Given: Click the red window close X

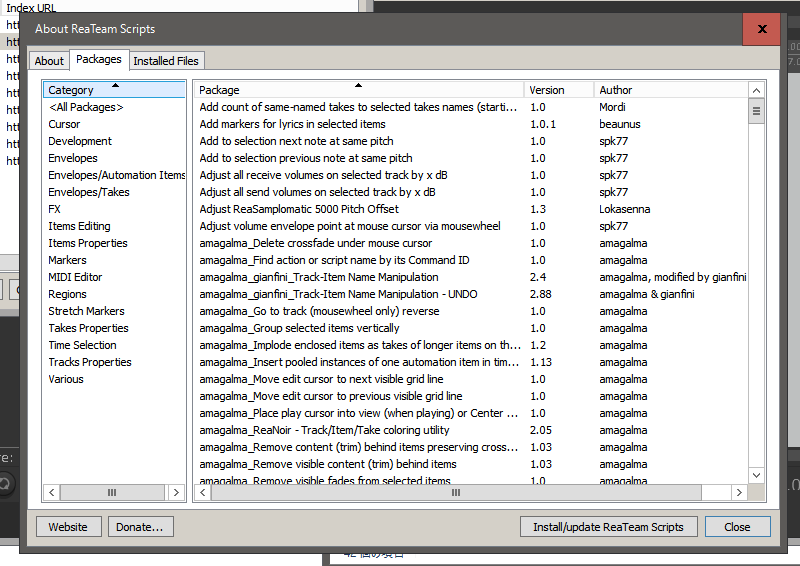Looking at the screenshot, I should 761,29.
